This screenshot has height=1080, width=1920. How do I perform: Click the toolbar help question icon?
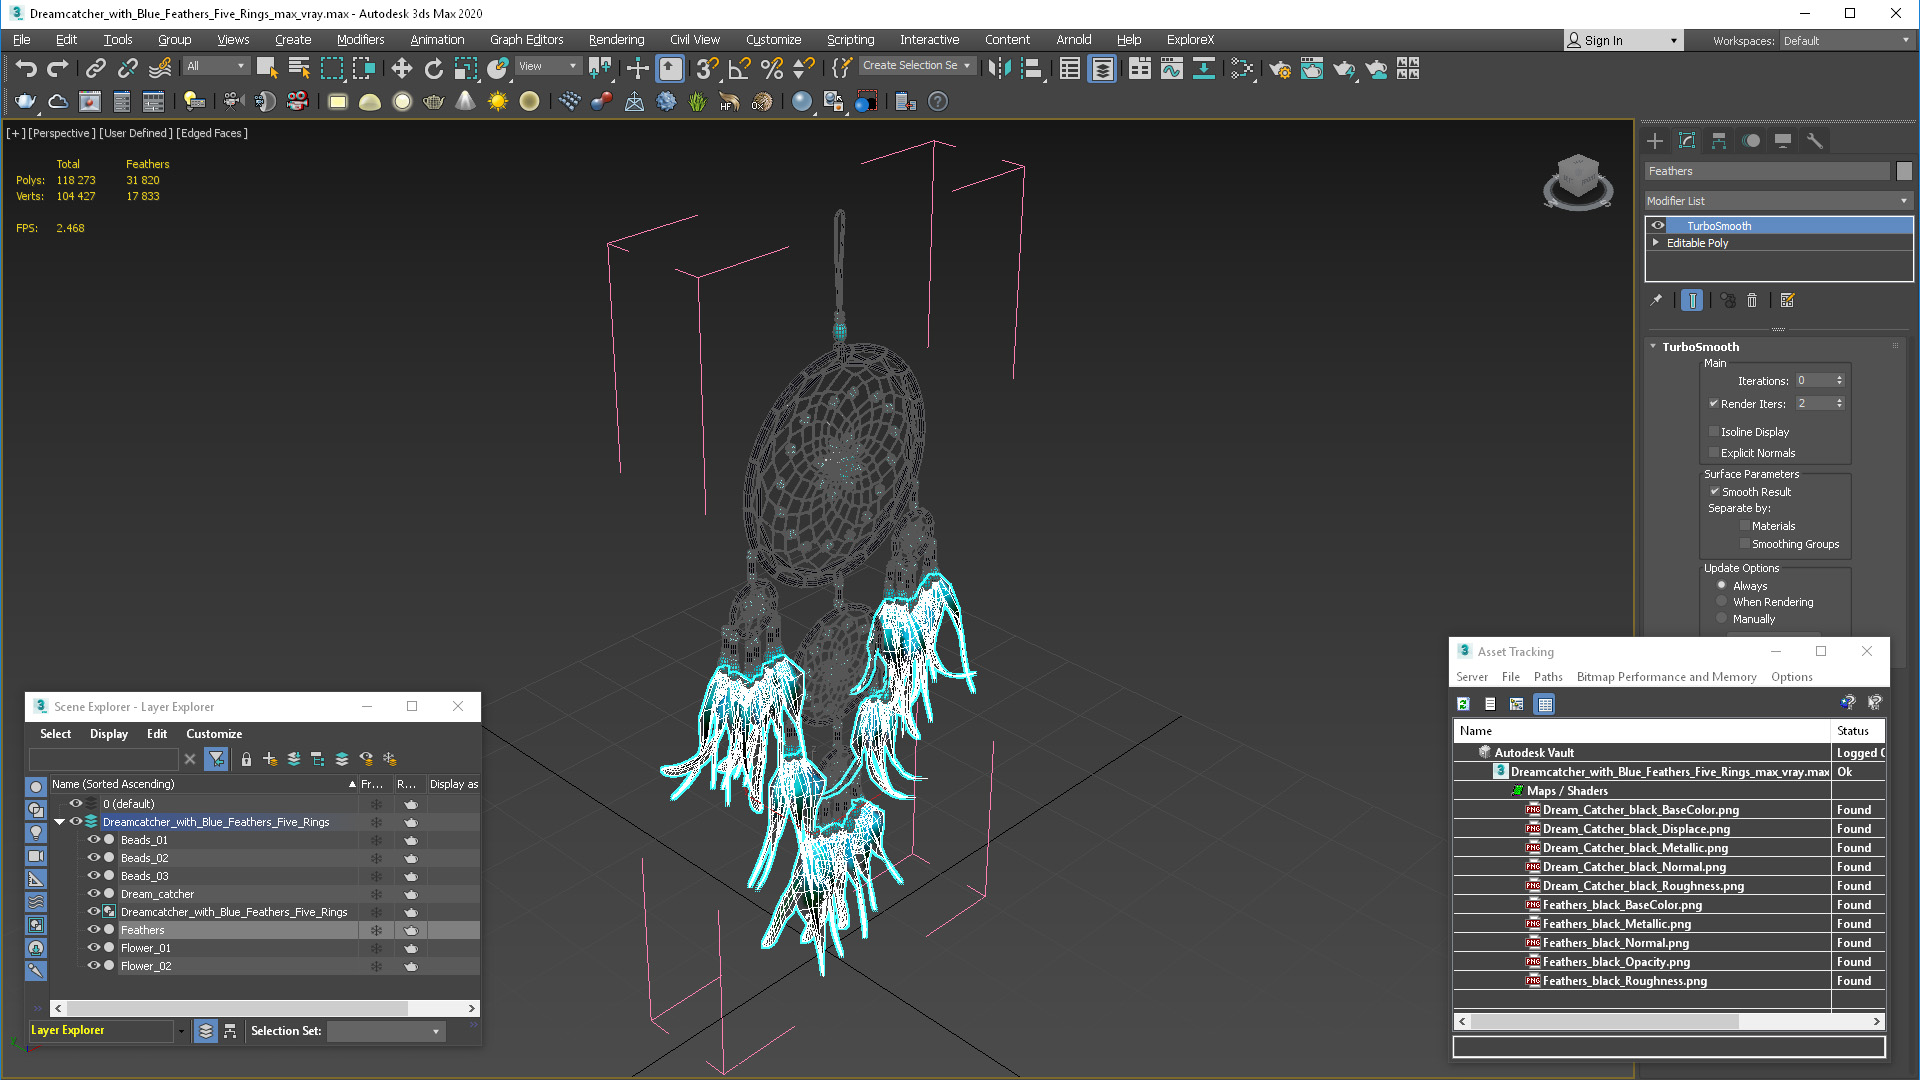tap(938, 101)
